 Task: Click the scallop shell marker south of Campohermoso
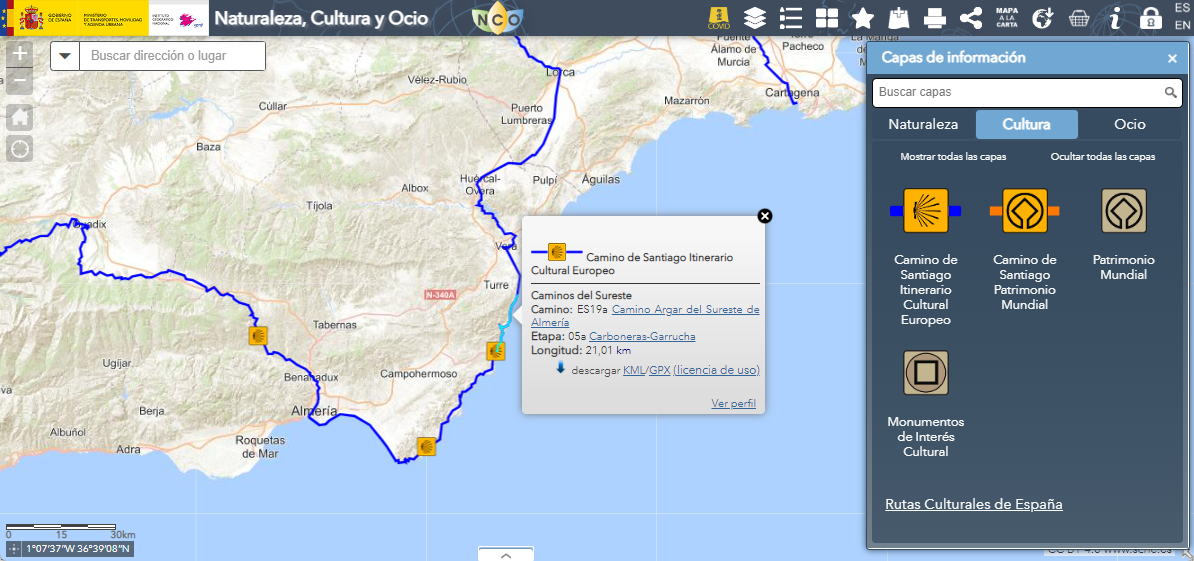(x=426, y=446)
